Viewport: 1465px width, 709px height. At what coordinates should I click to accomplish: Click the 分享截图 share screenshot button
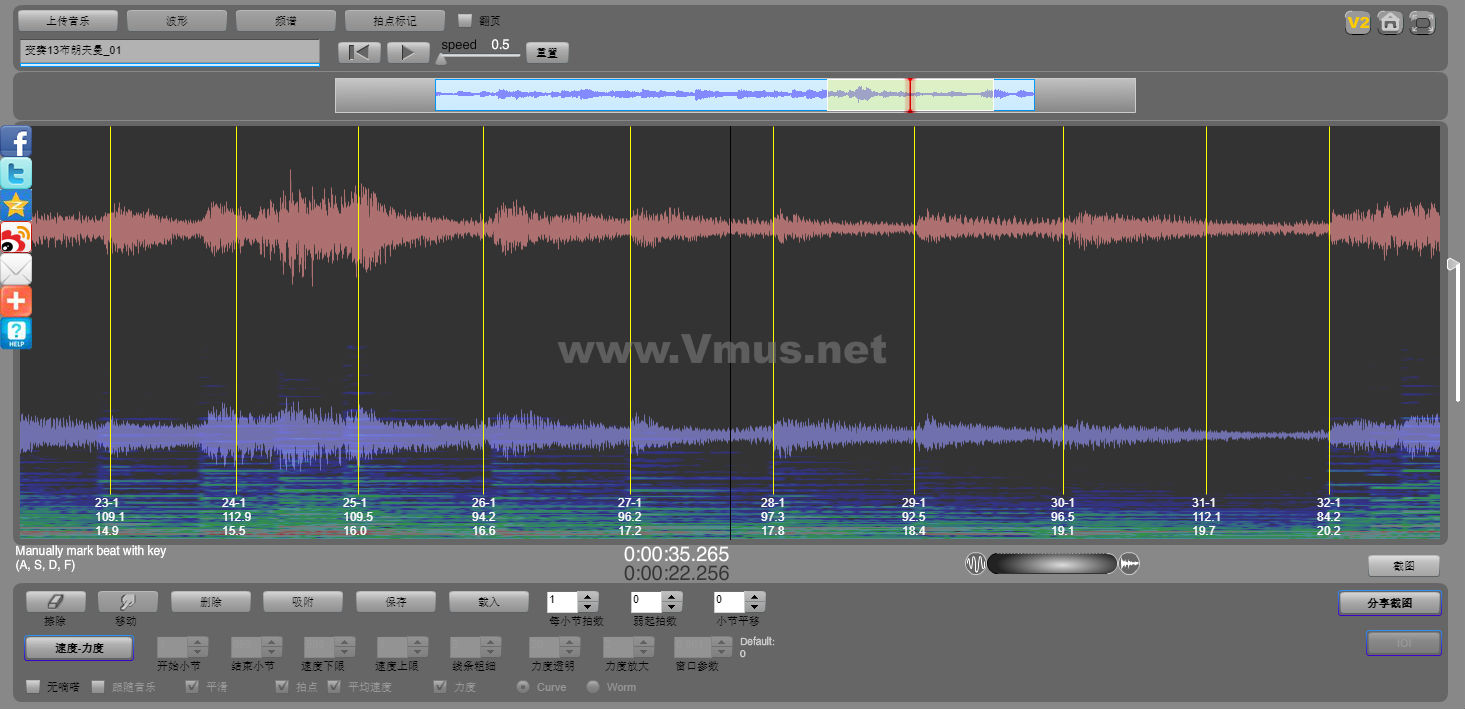(1390, 603)
